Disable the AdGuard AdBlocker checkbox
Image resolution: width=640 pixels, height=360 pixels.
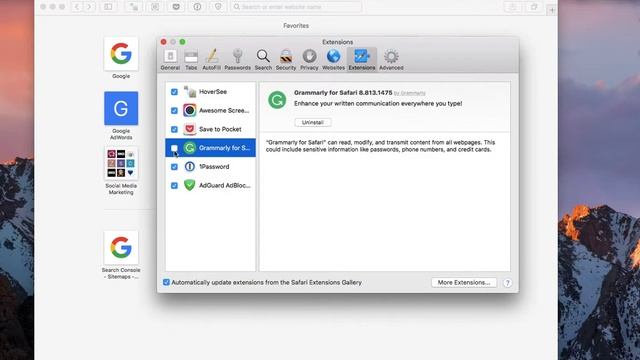pos(174,186)
